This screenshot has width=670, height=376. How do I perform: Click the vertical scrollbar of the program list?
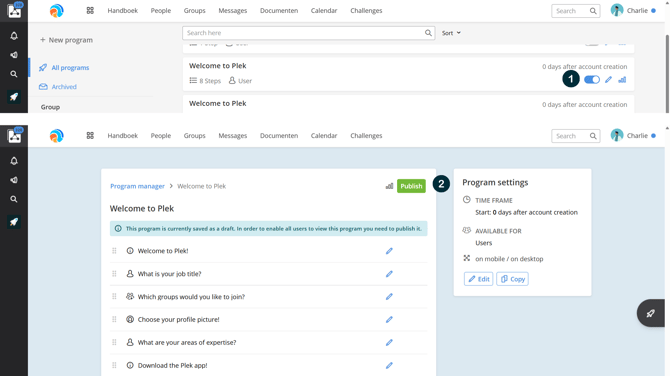(667, 73)
